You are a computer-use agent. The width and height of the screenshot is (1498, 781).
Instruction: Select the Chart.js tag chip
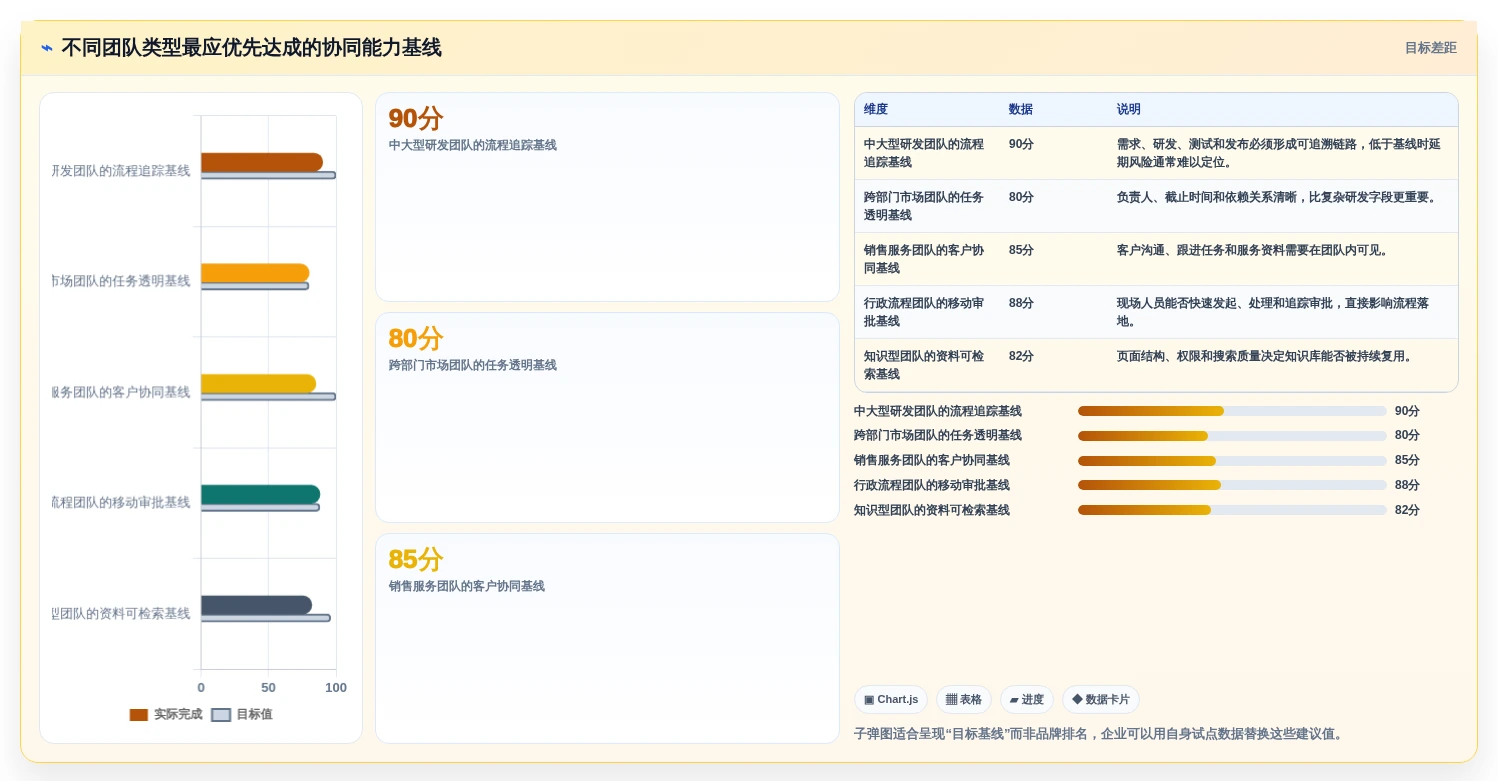(x=891, y=700)
